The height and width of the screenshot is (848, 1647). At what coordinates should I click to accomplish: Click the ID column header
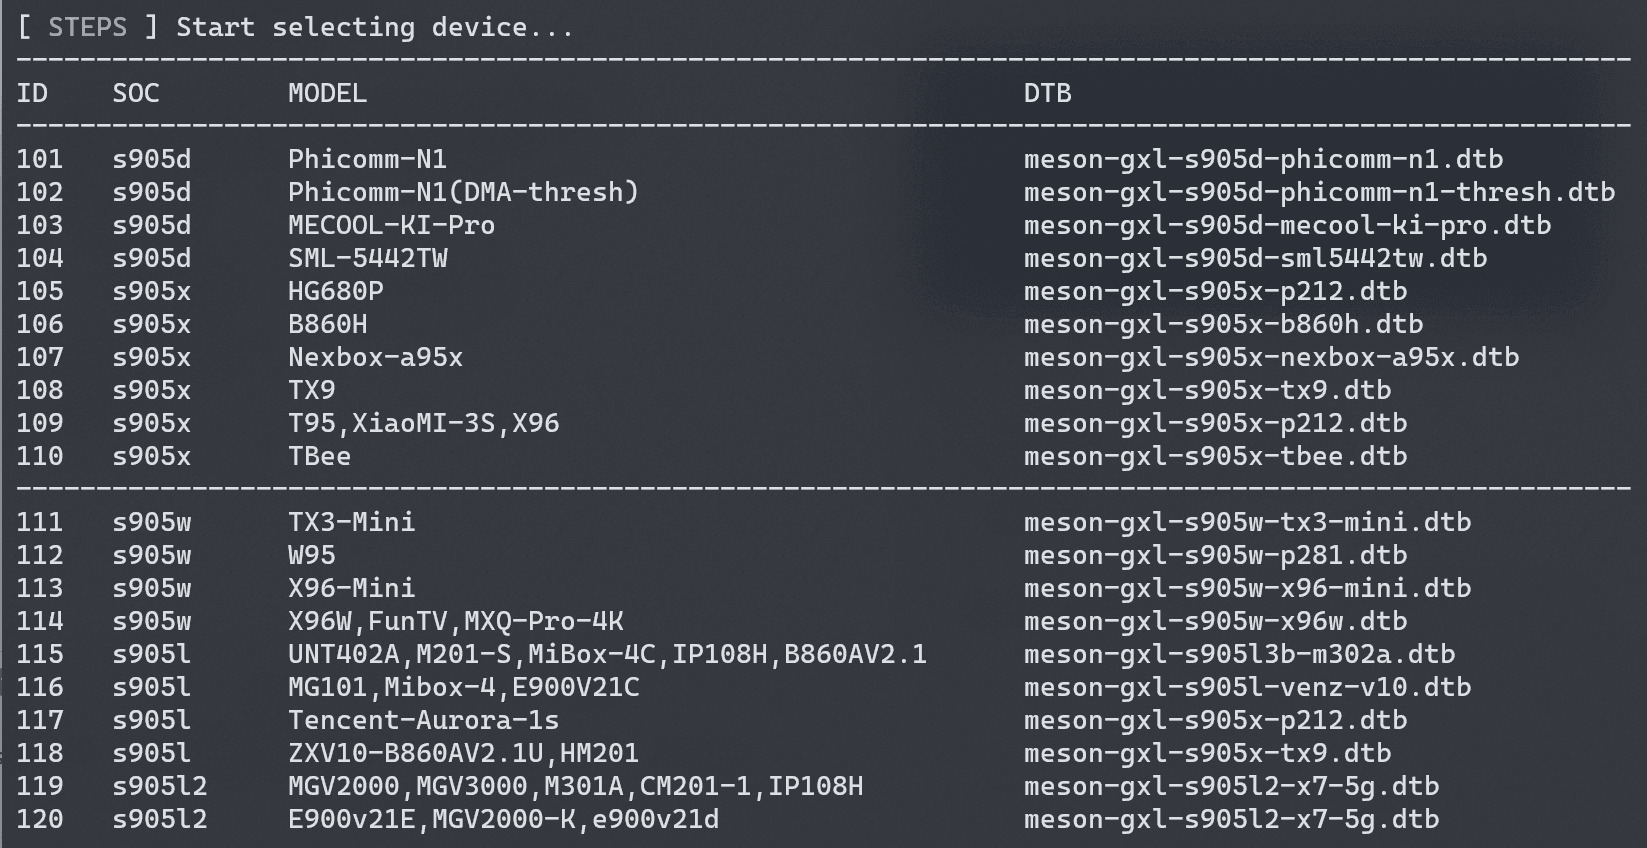[x=32, y=93]
